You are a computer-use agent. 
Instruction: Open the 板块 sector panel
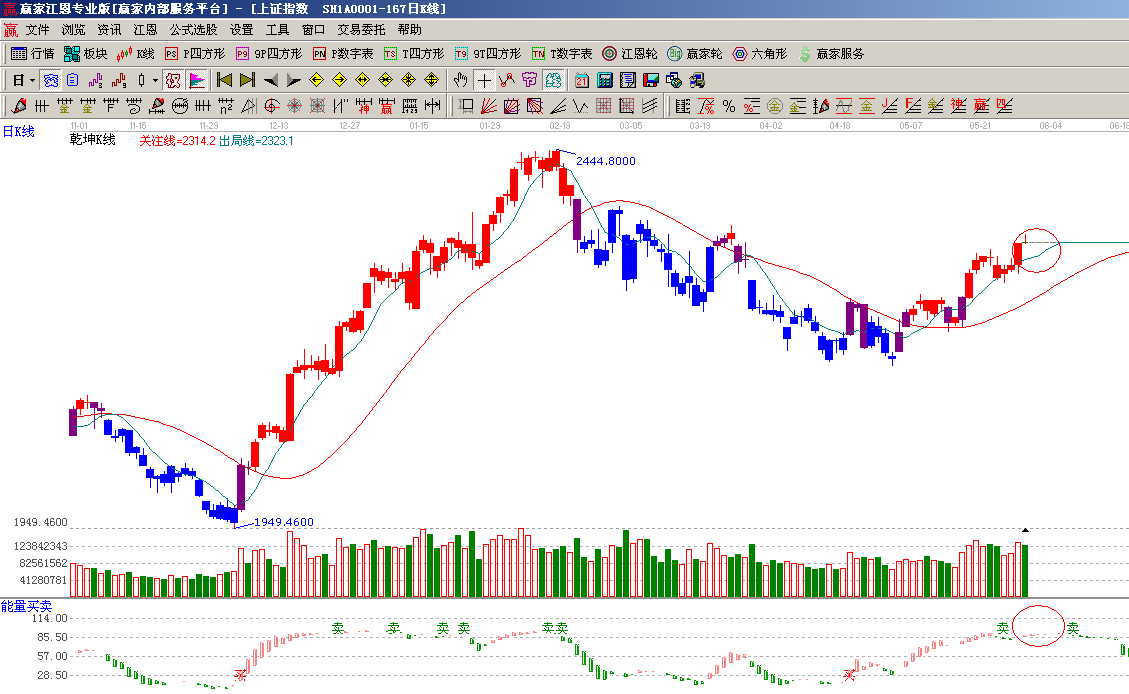coord(85,54)
